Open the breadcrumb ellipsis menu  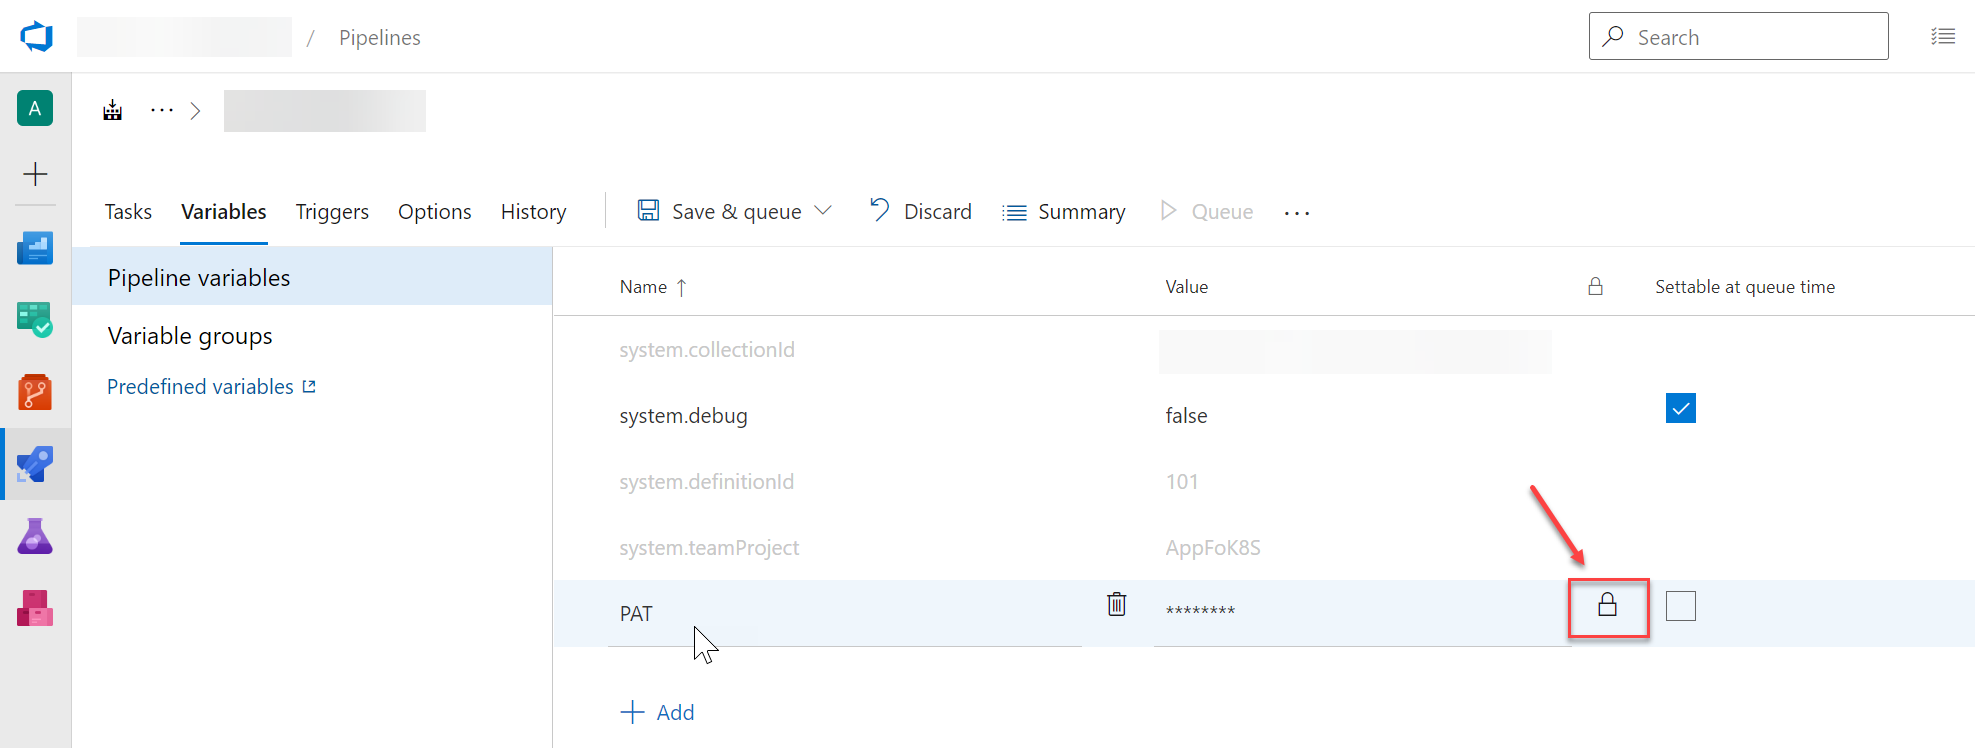pyautogui.click(x=162, y=110)
